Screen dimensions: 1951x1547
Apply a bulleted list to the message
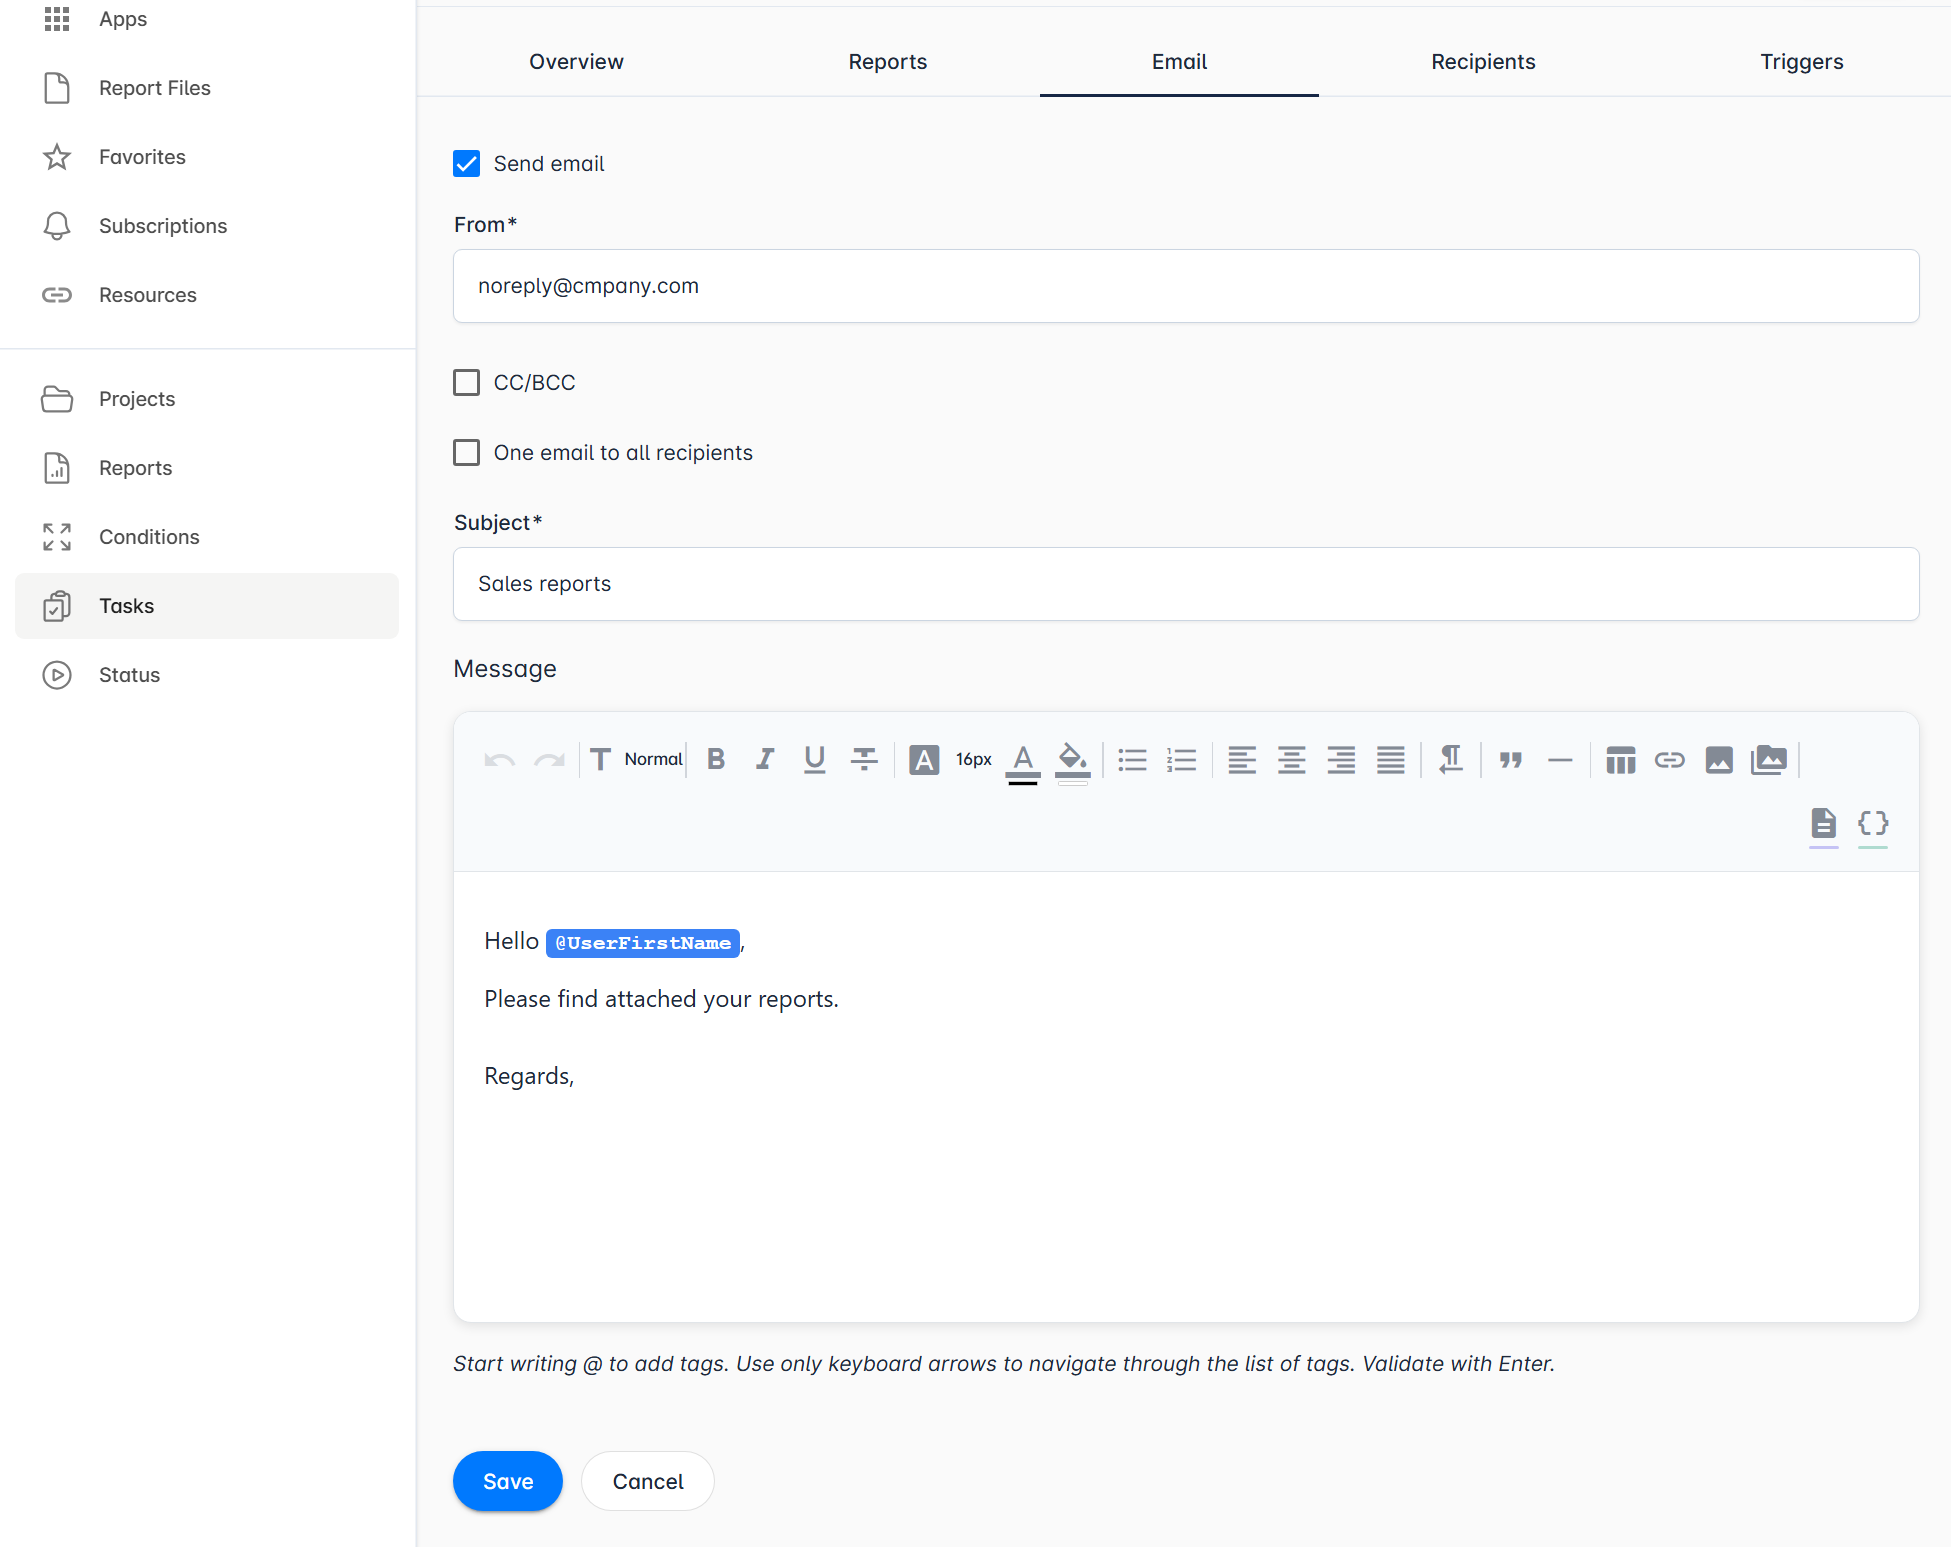point(1131,760)
